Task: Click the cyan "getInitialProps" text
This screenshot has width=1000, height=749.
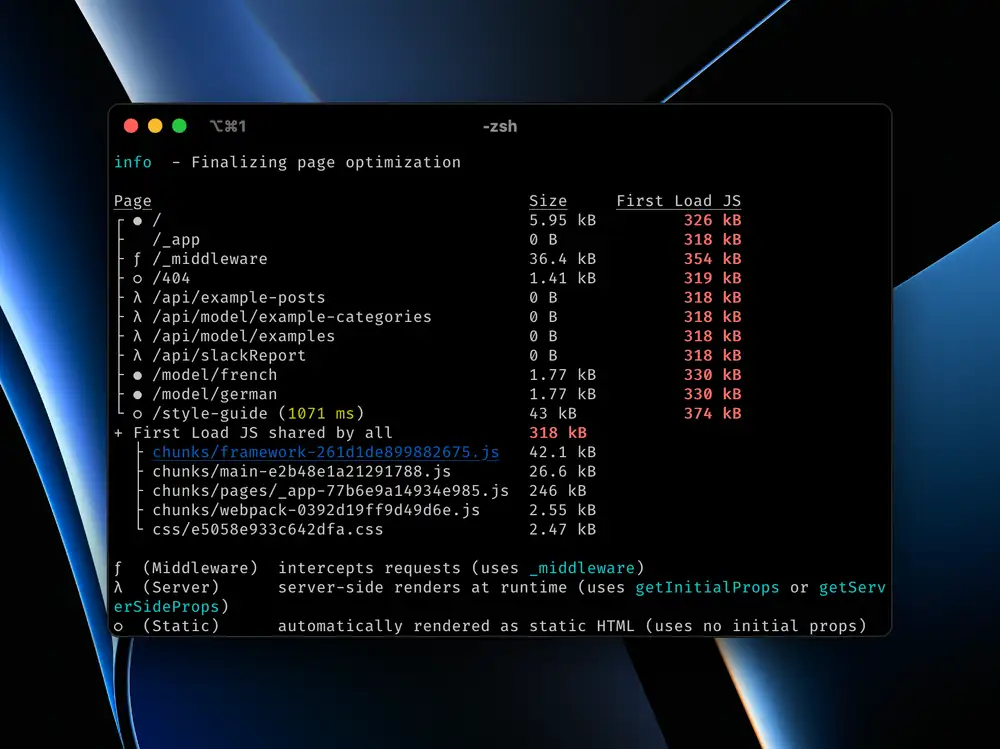Action: tap(707, 587)
